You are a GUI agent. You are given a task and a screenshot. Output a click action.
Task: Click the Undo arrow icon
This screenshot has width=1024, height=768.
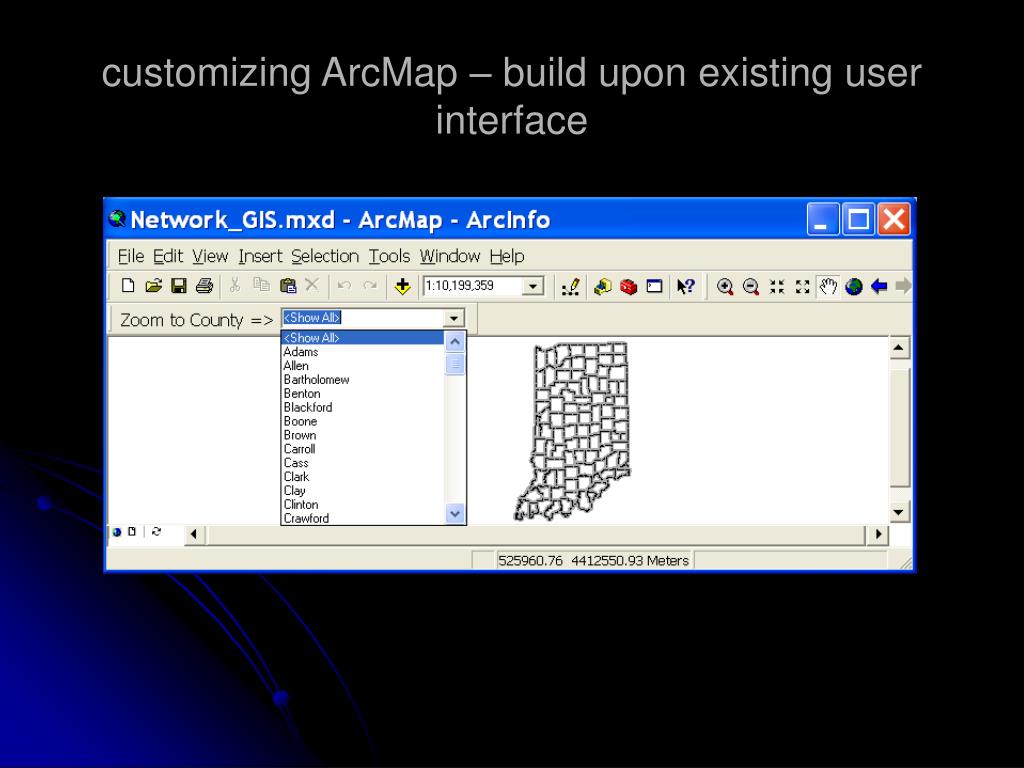click(x=345, y=285)
